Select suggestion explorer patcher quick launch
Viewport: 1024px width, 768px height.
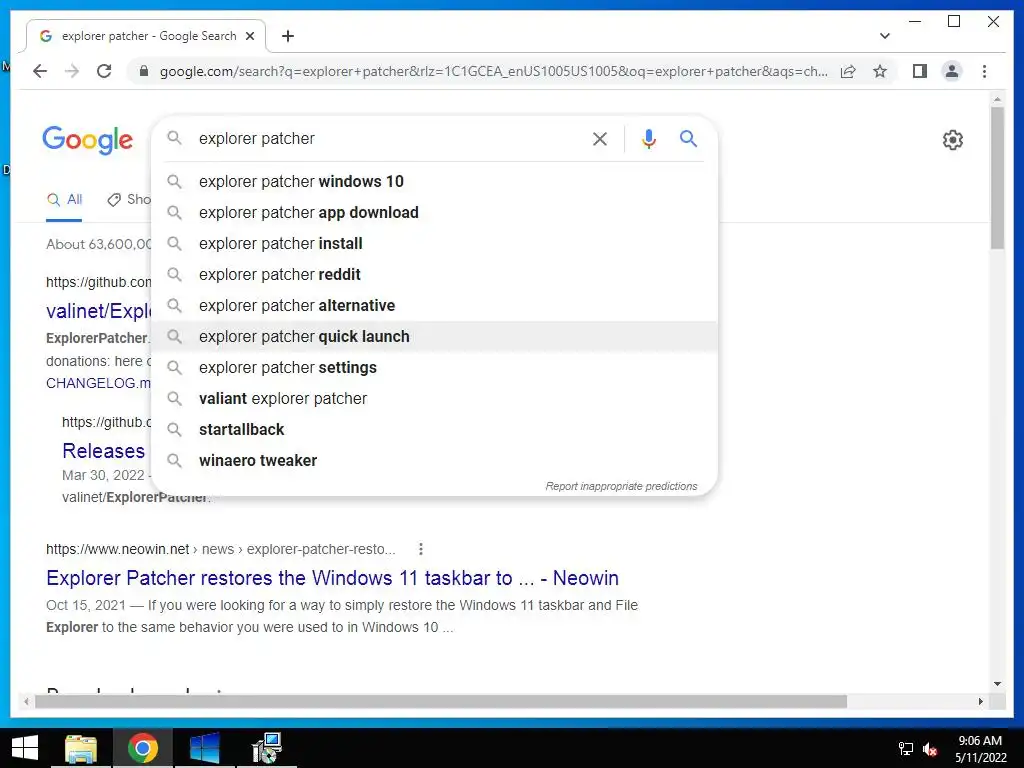434,336
